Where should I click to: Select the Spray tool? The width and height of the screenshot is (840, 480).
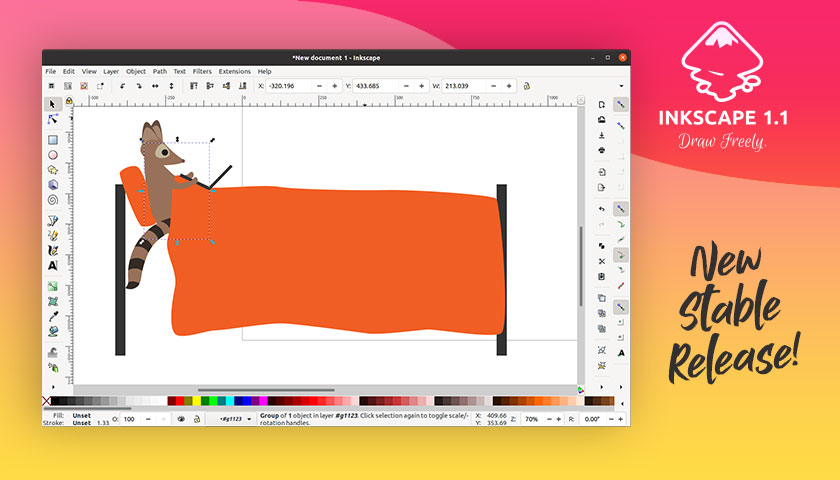coord(52,367)
